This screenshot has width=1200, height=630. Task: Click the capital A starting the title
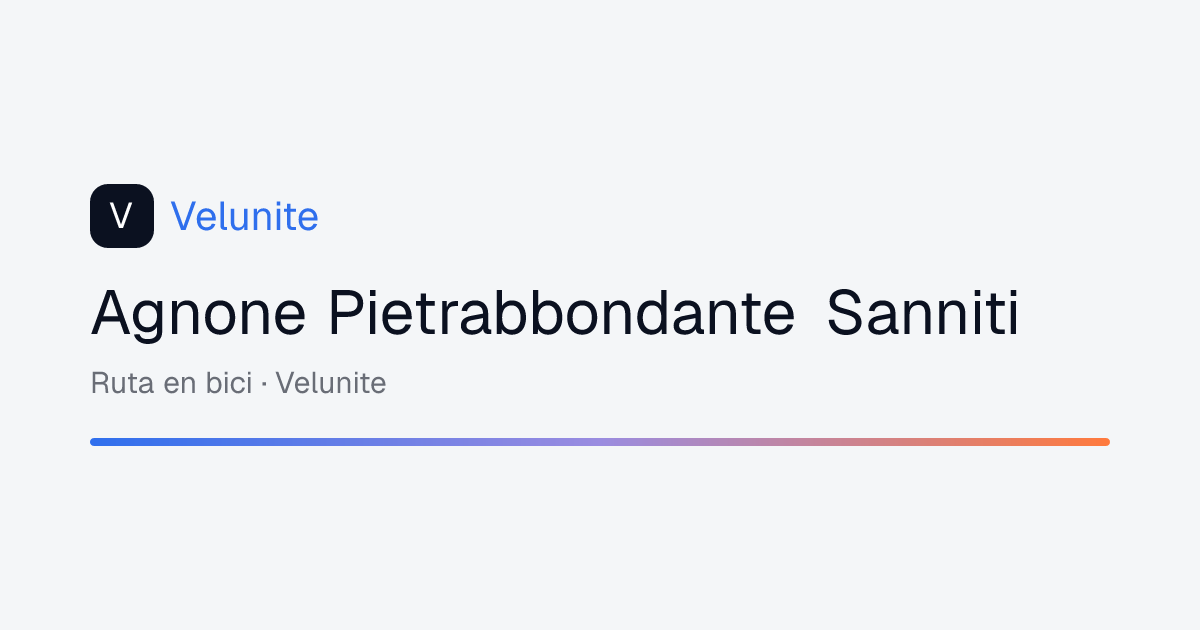click(x=113, y=313)
